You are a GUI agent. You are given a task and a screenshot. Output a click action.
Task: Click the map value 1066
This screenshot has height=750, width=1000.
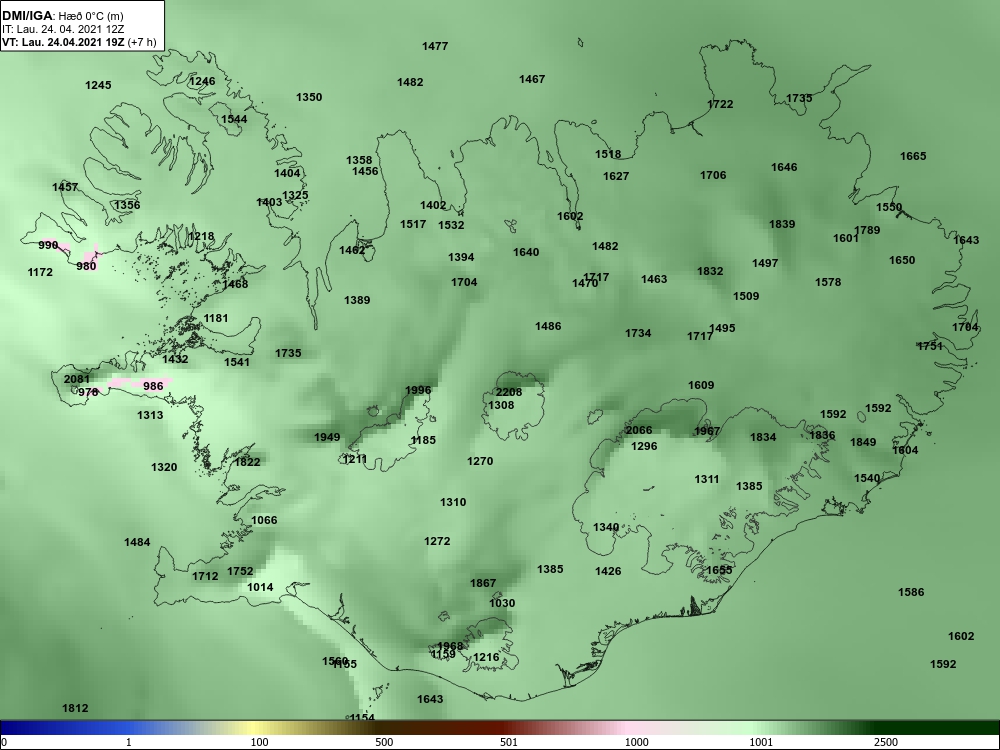264,520
